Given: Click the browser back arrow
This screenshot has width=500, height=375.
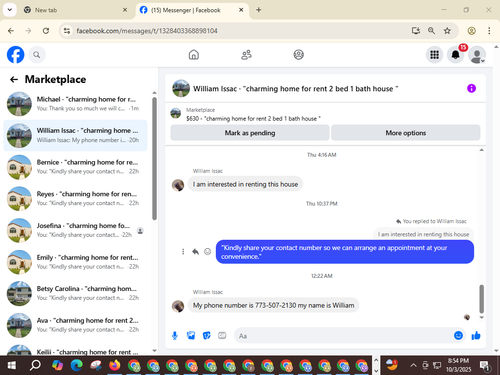Looking at the screenshot, I should 11,31.
